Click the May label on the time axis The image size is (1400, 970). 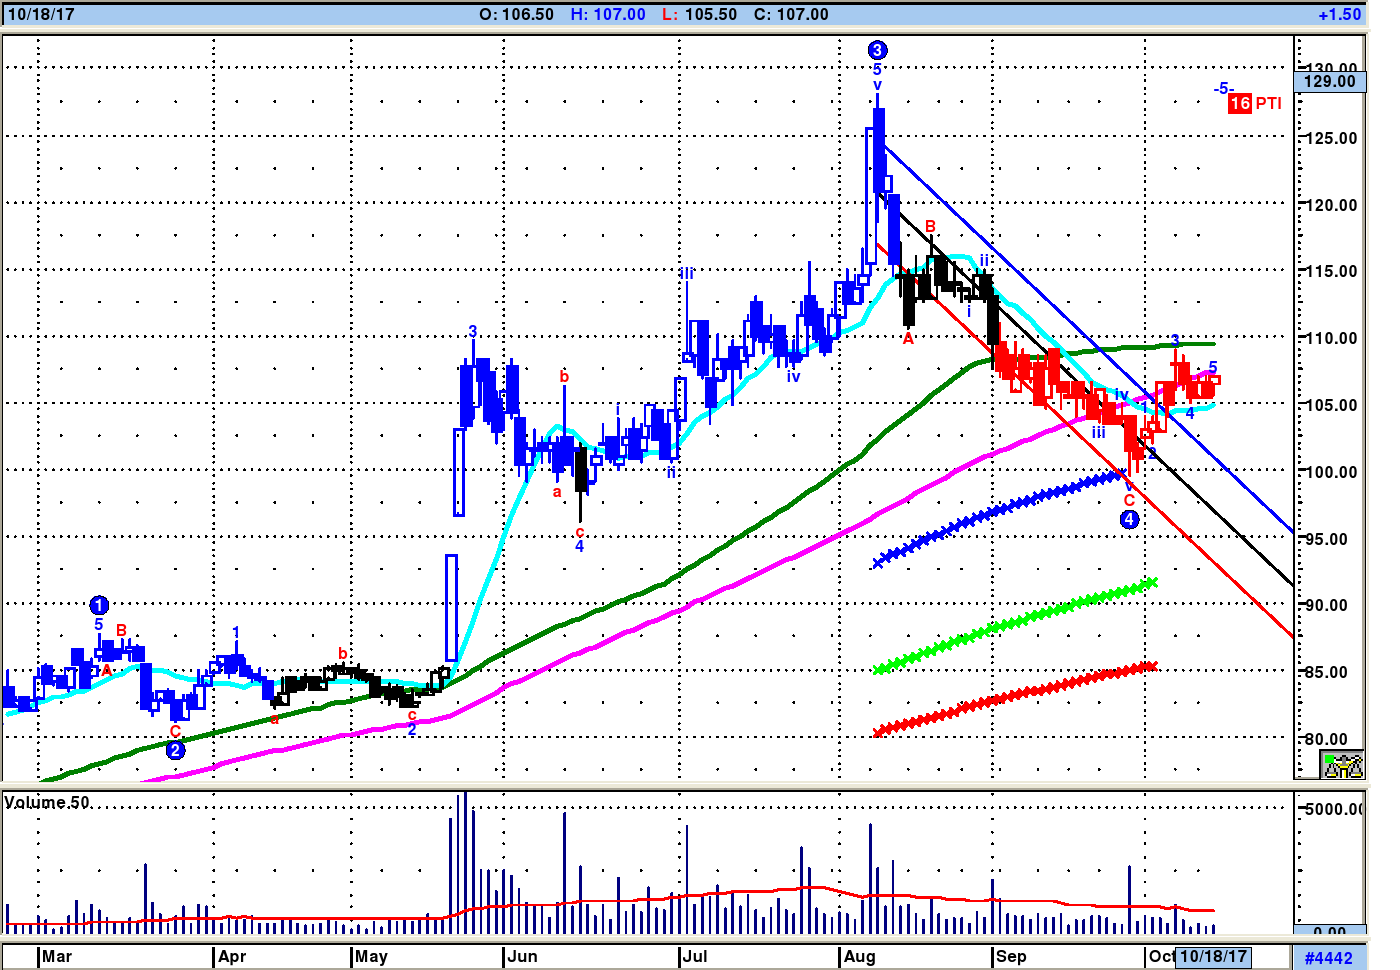(371, 956)
